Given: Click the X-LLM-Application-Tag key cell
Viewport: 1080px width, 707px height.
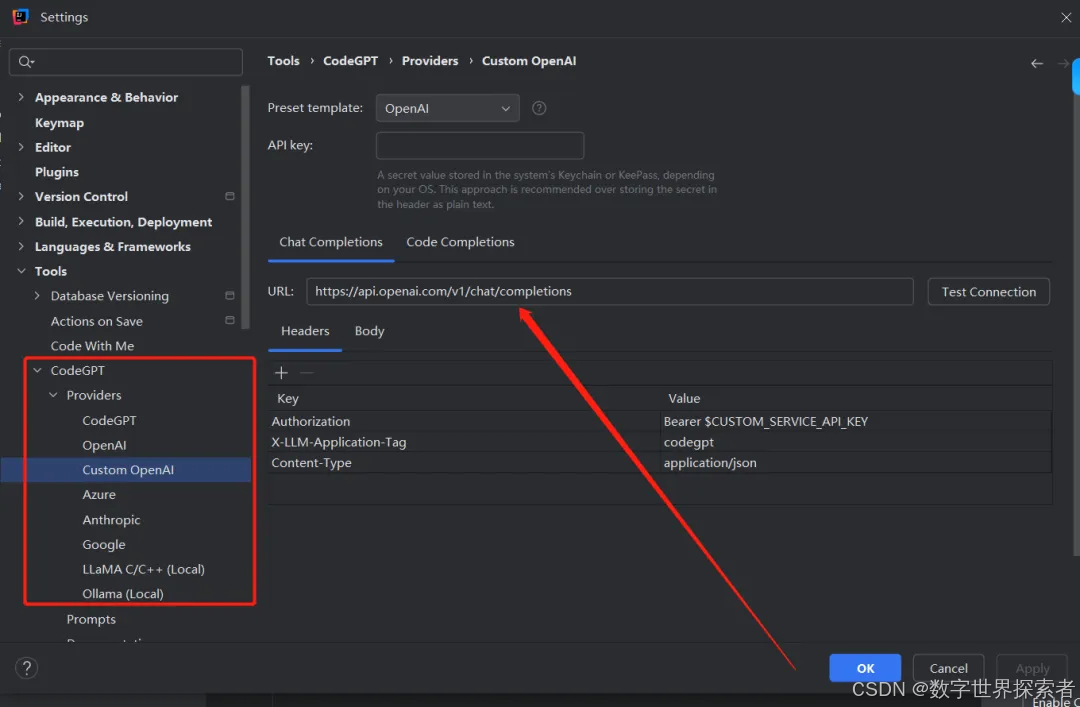Looking at the screenshot, I should 464,442.
